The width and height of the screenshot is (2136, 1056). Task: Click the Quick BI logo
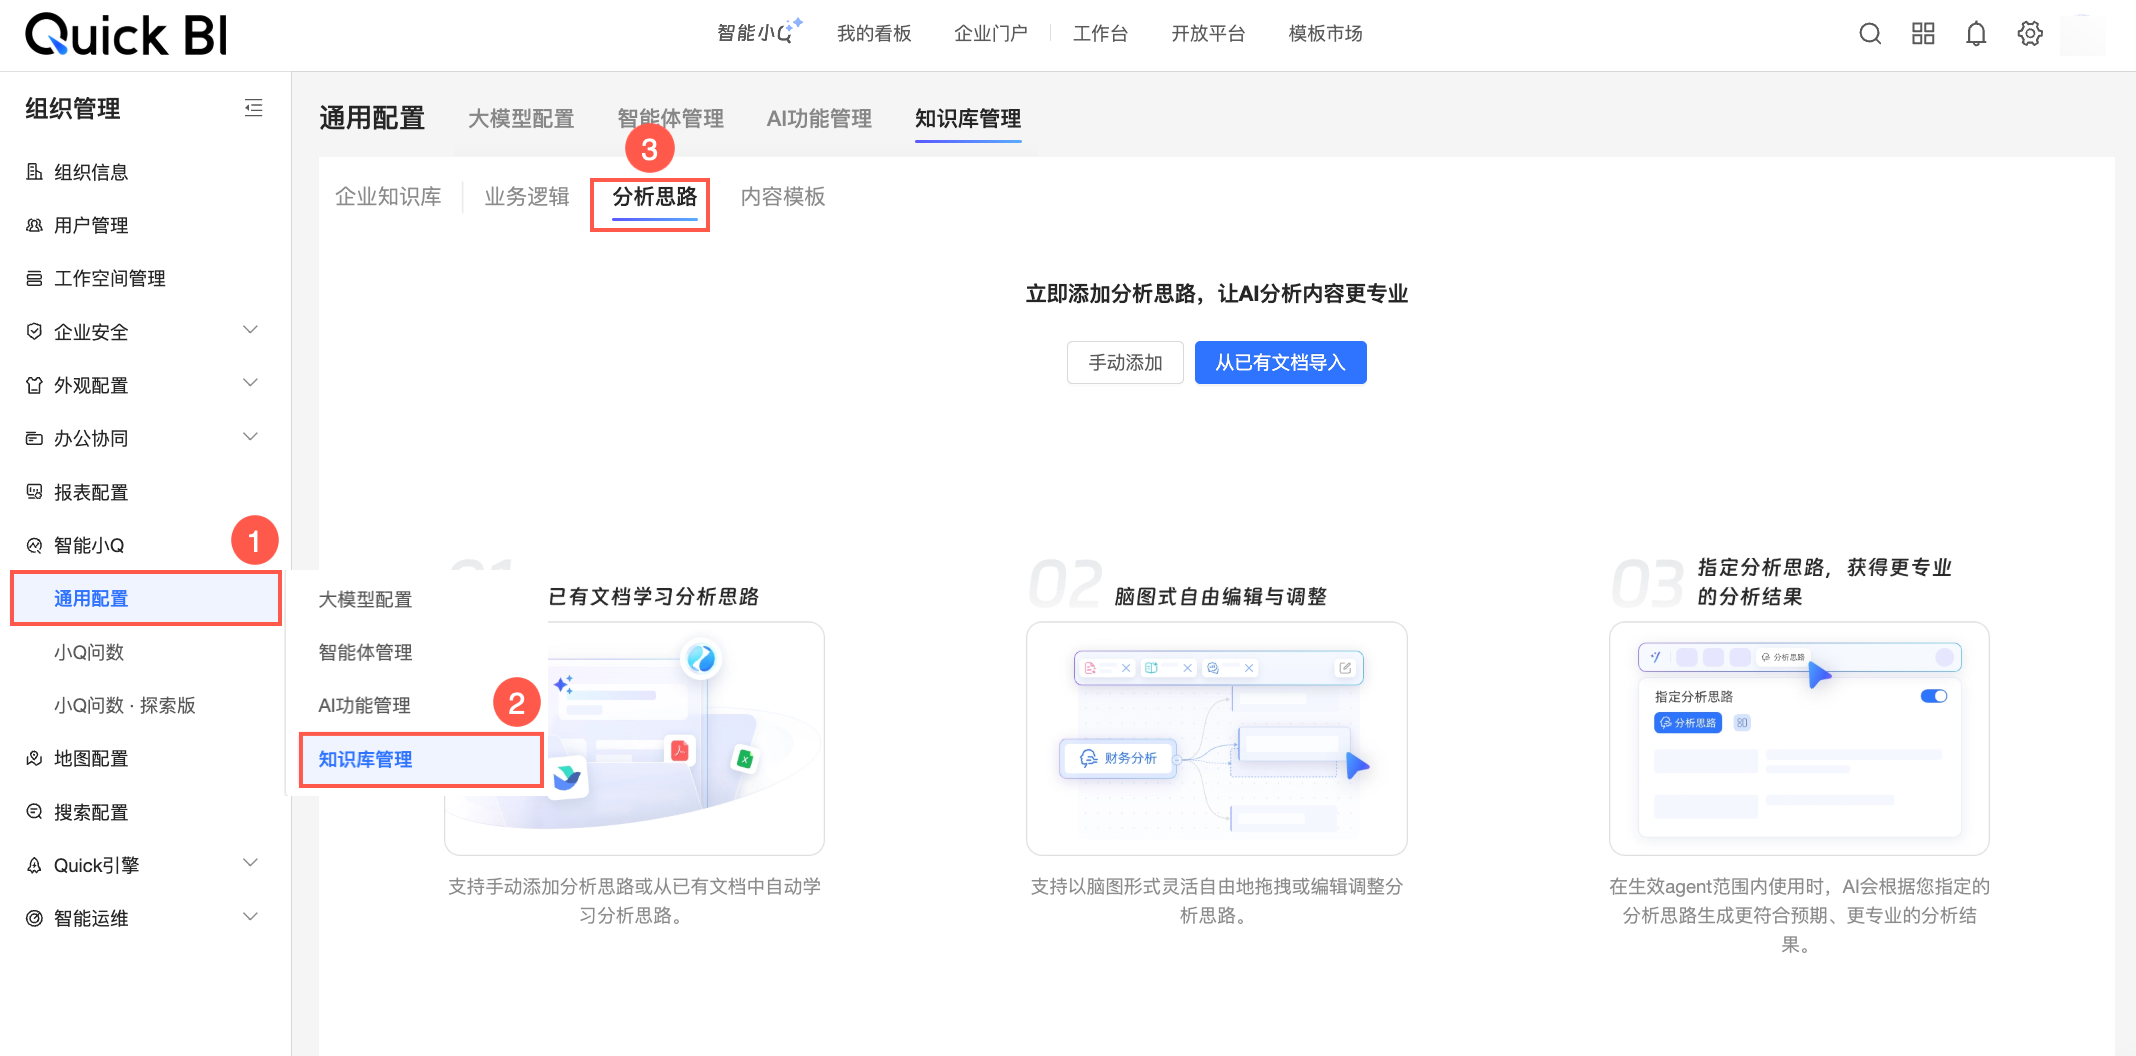126,34
